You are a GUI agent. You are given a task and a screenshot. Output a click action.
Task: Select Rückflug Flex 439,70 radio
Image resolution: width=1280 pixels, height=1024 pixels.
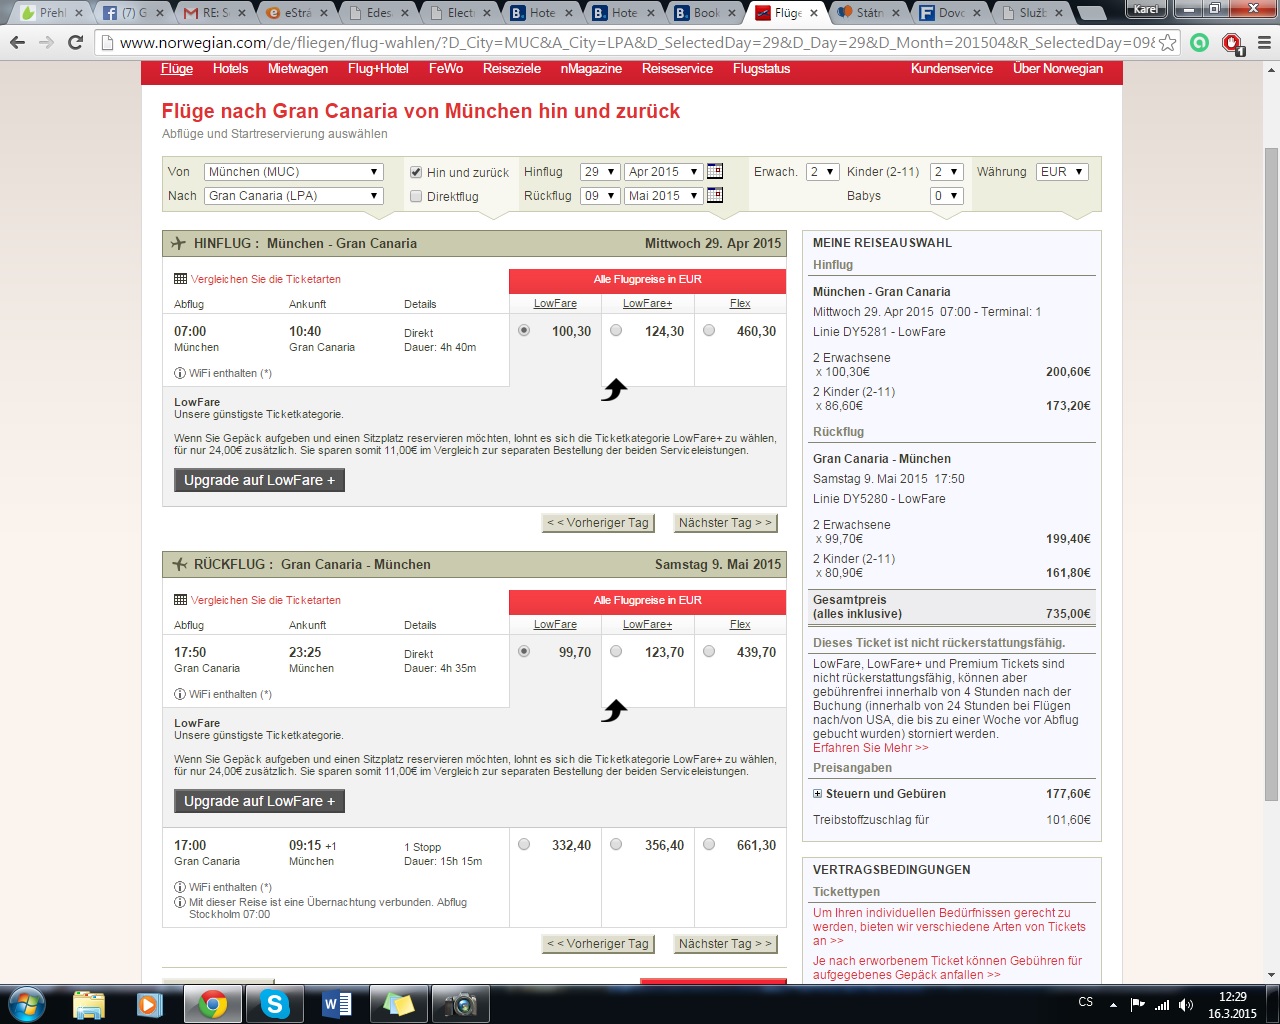(x=709, y=651)
